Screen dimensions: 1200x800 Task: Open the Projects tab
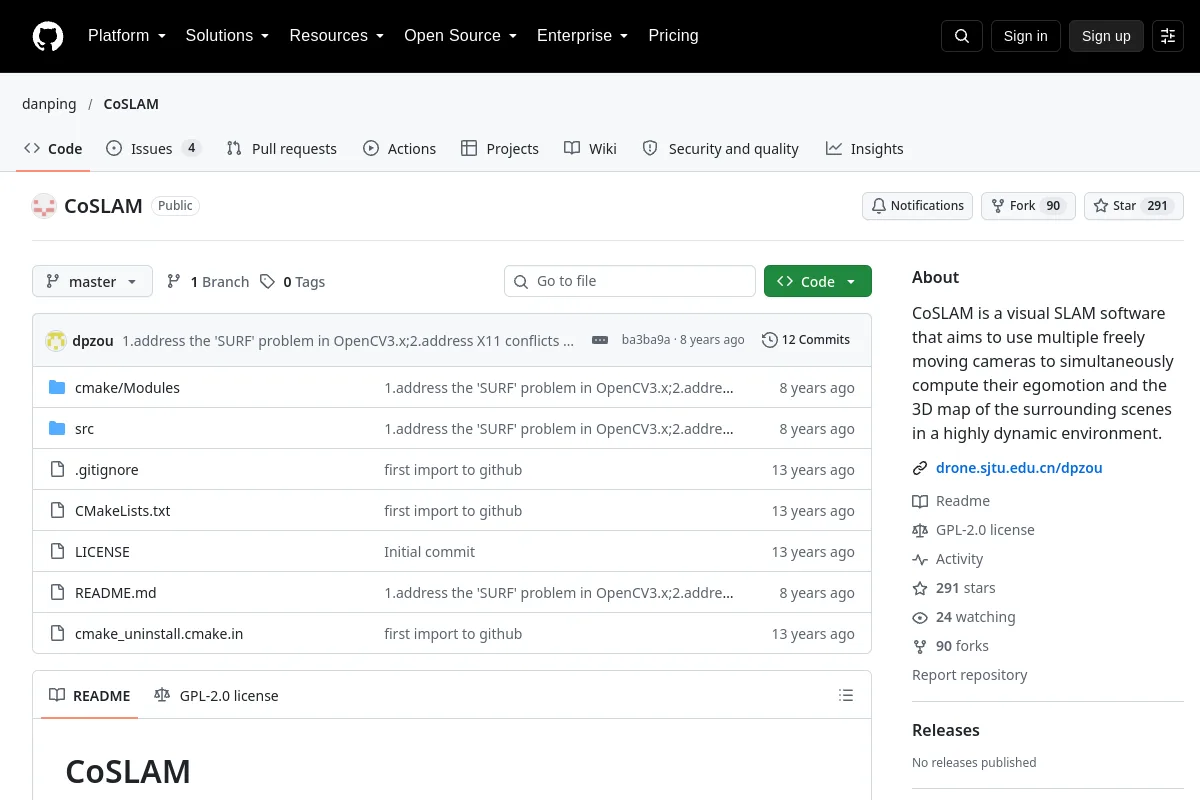499,149
